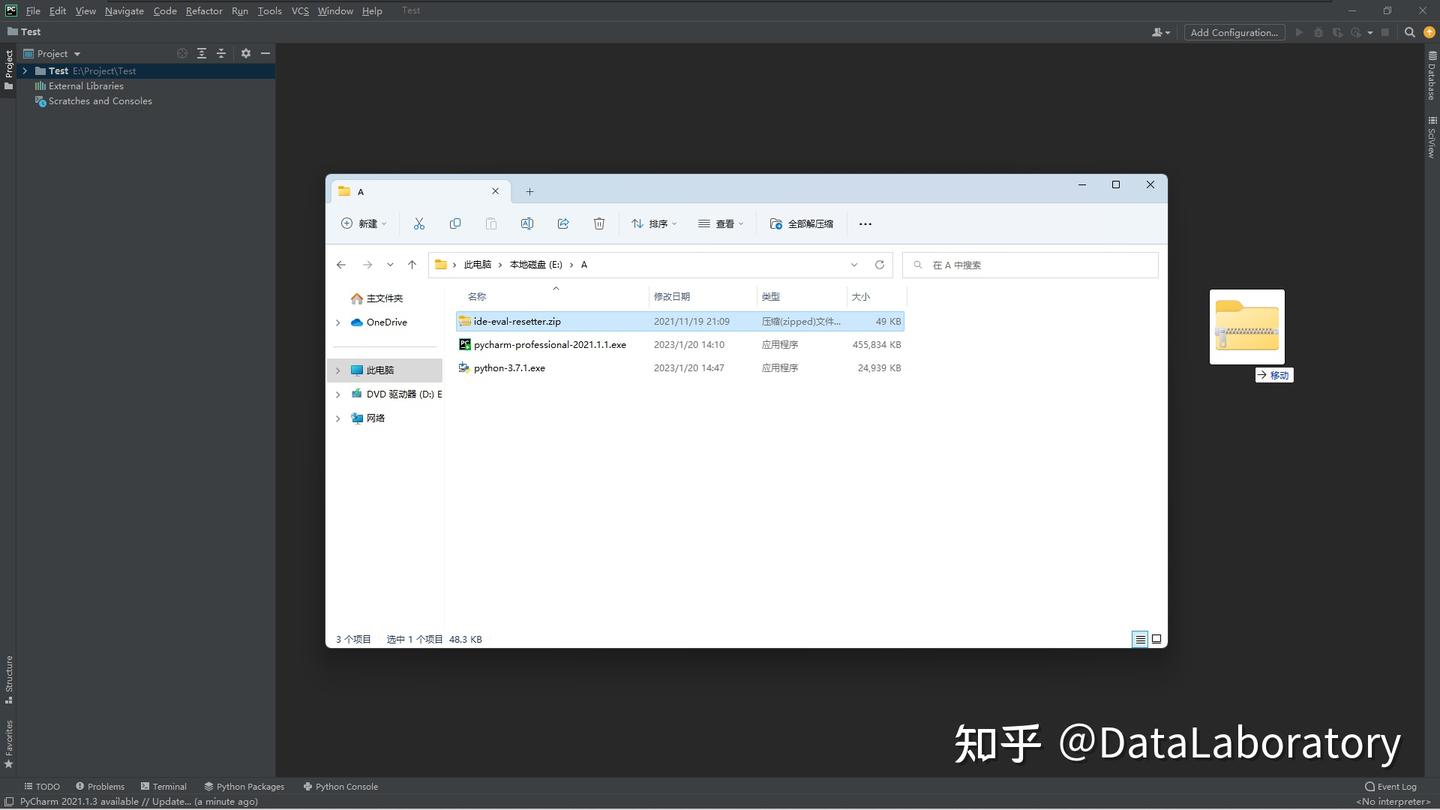Open the 排序 sort dropdown
The width and height of the screenshot is (1440, 810).
pyautogui.click(x=655, y=223)
